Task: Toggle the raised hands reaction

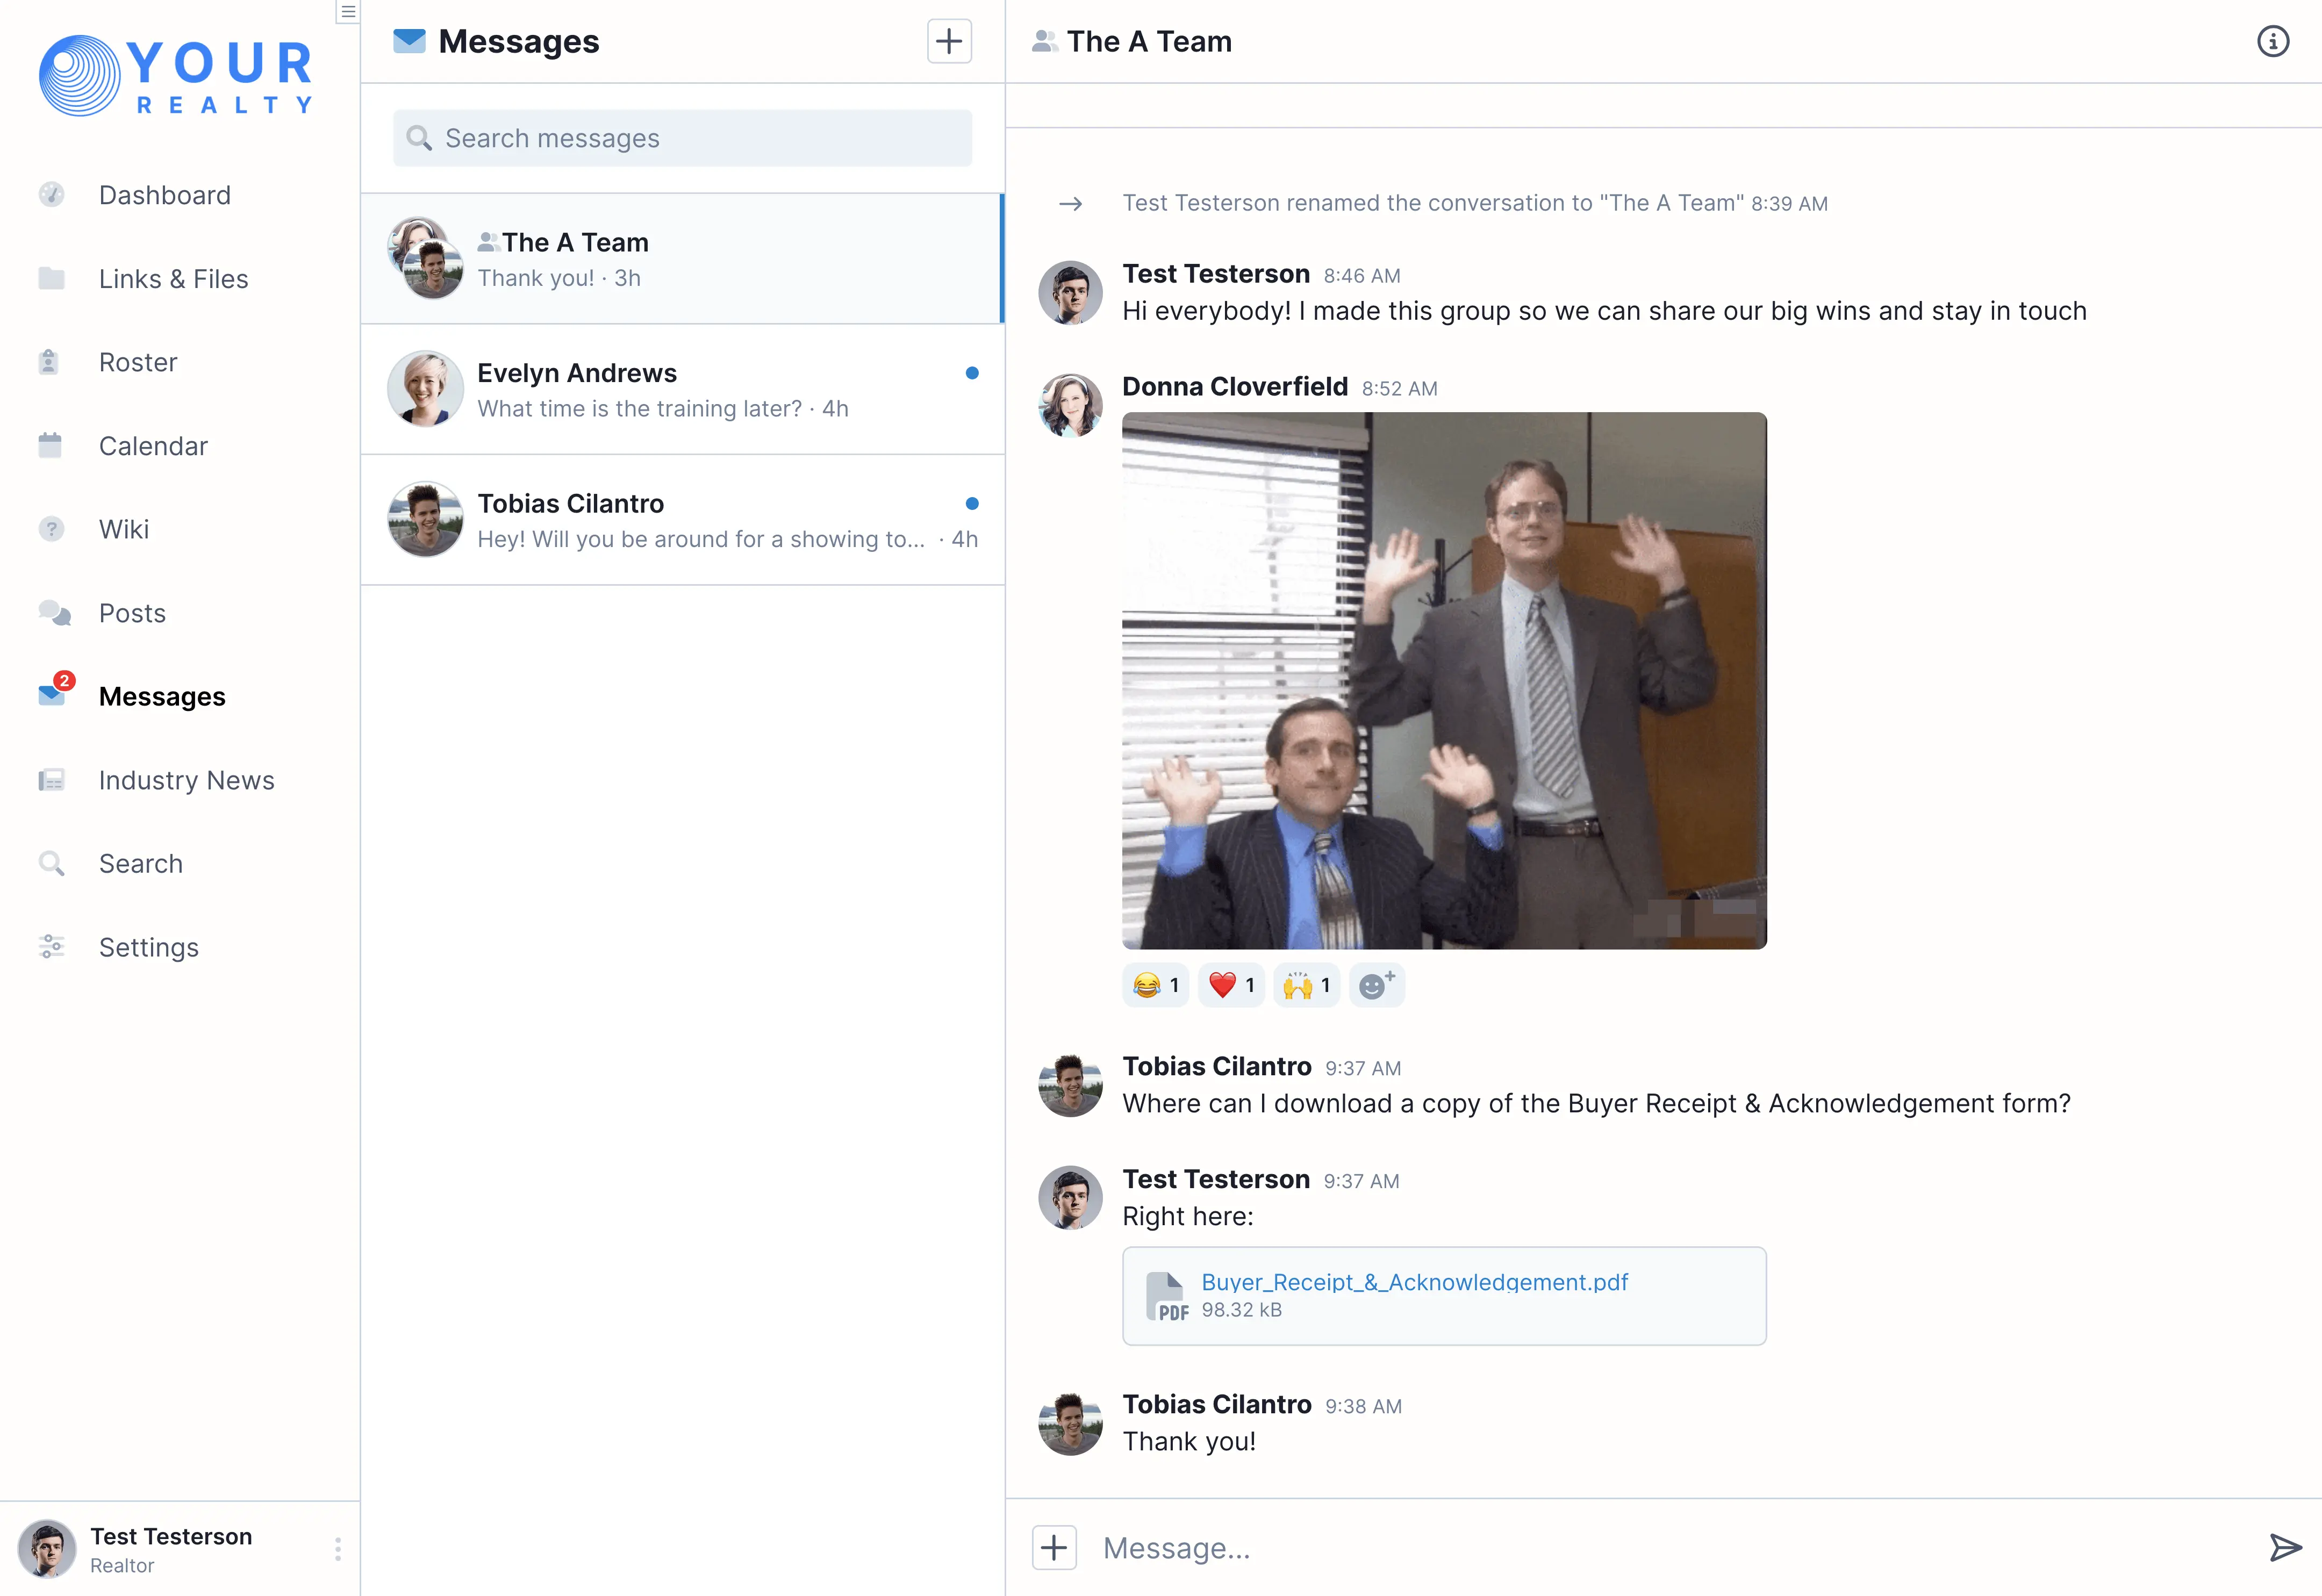Action: (1306, 985)
